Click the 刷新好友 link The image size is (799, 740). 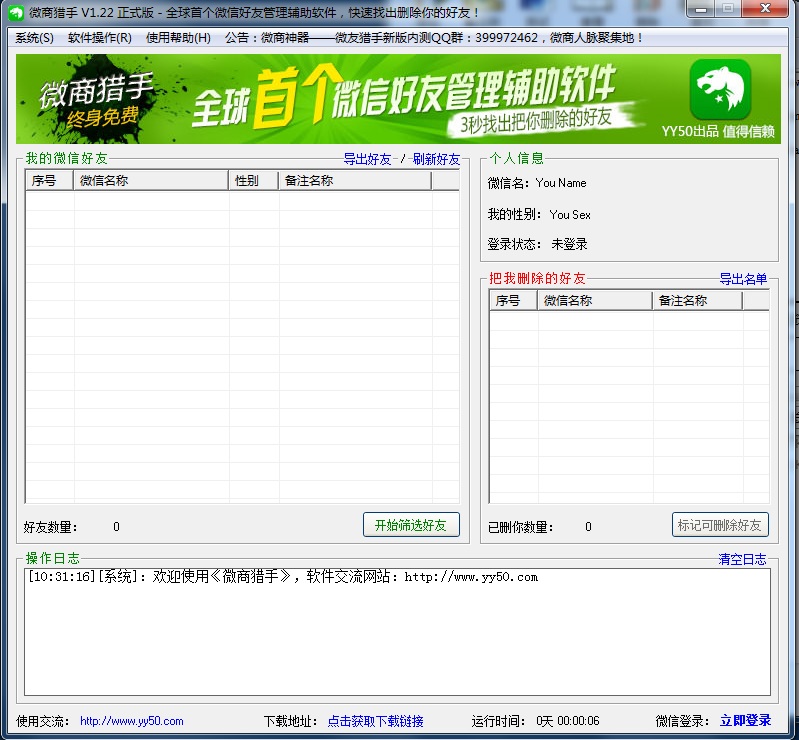pyautogui.click(x=436, y=159)
